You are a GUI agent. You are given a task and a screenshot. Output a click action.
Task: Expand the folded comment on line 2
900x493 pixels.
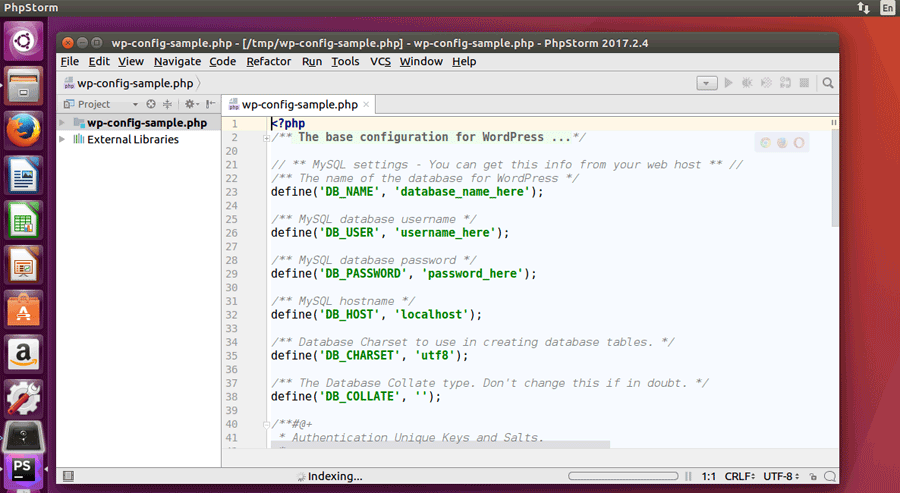[x=266, y=138]
